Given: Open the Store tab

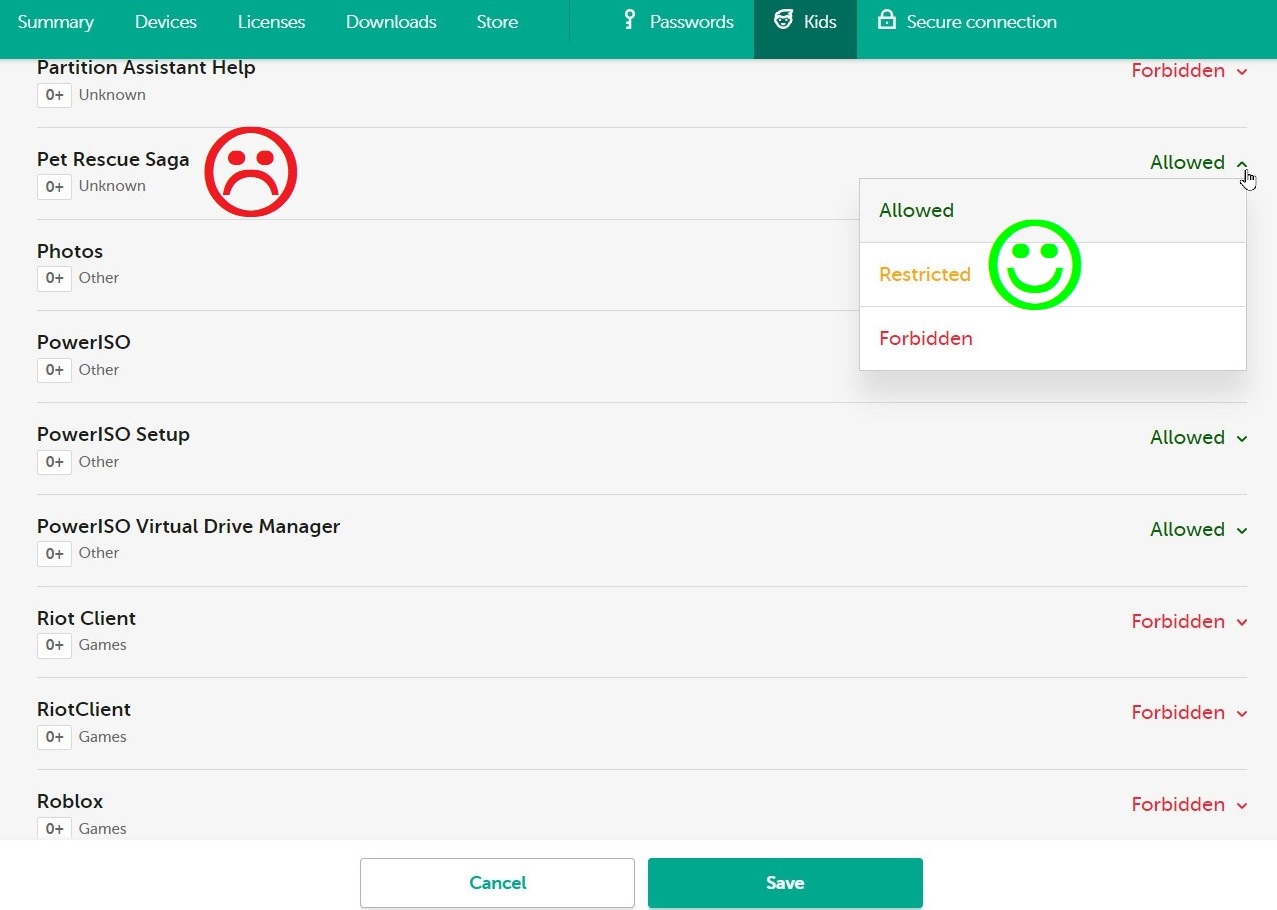Looking at the screenshot, I should coord(497,22).
